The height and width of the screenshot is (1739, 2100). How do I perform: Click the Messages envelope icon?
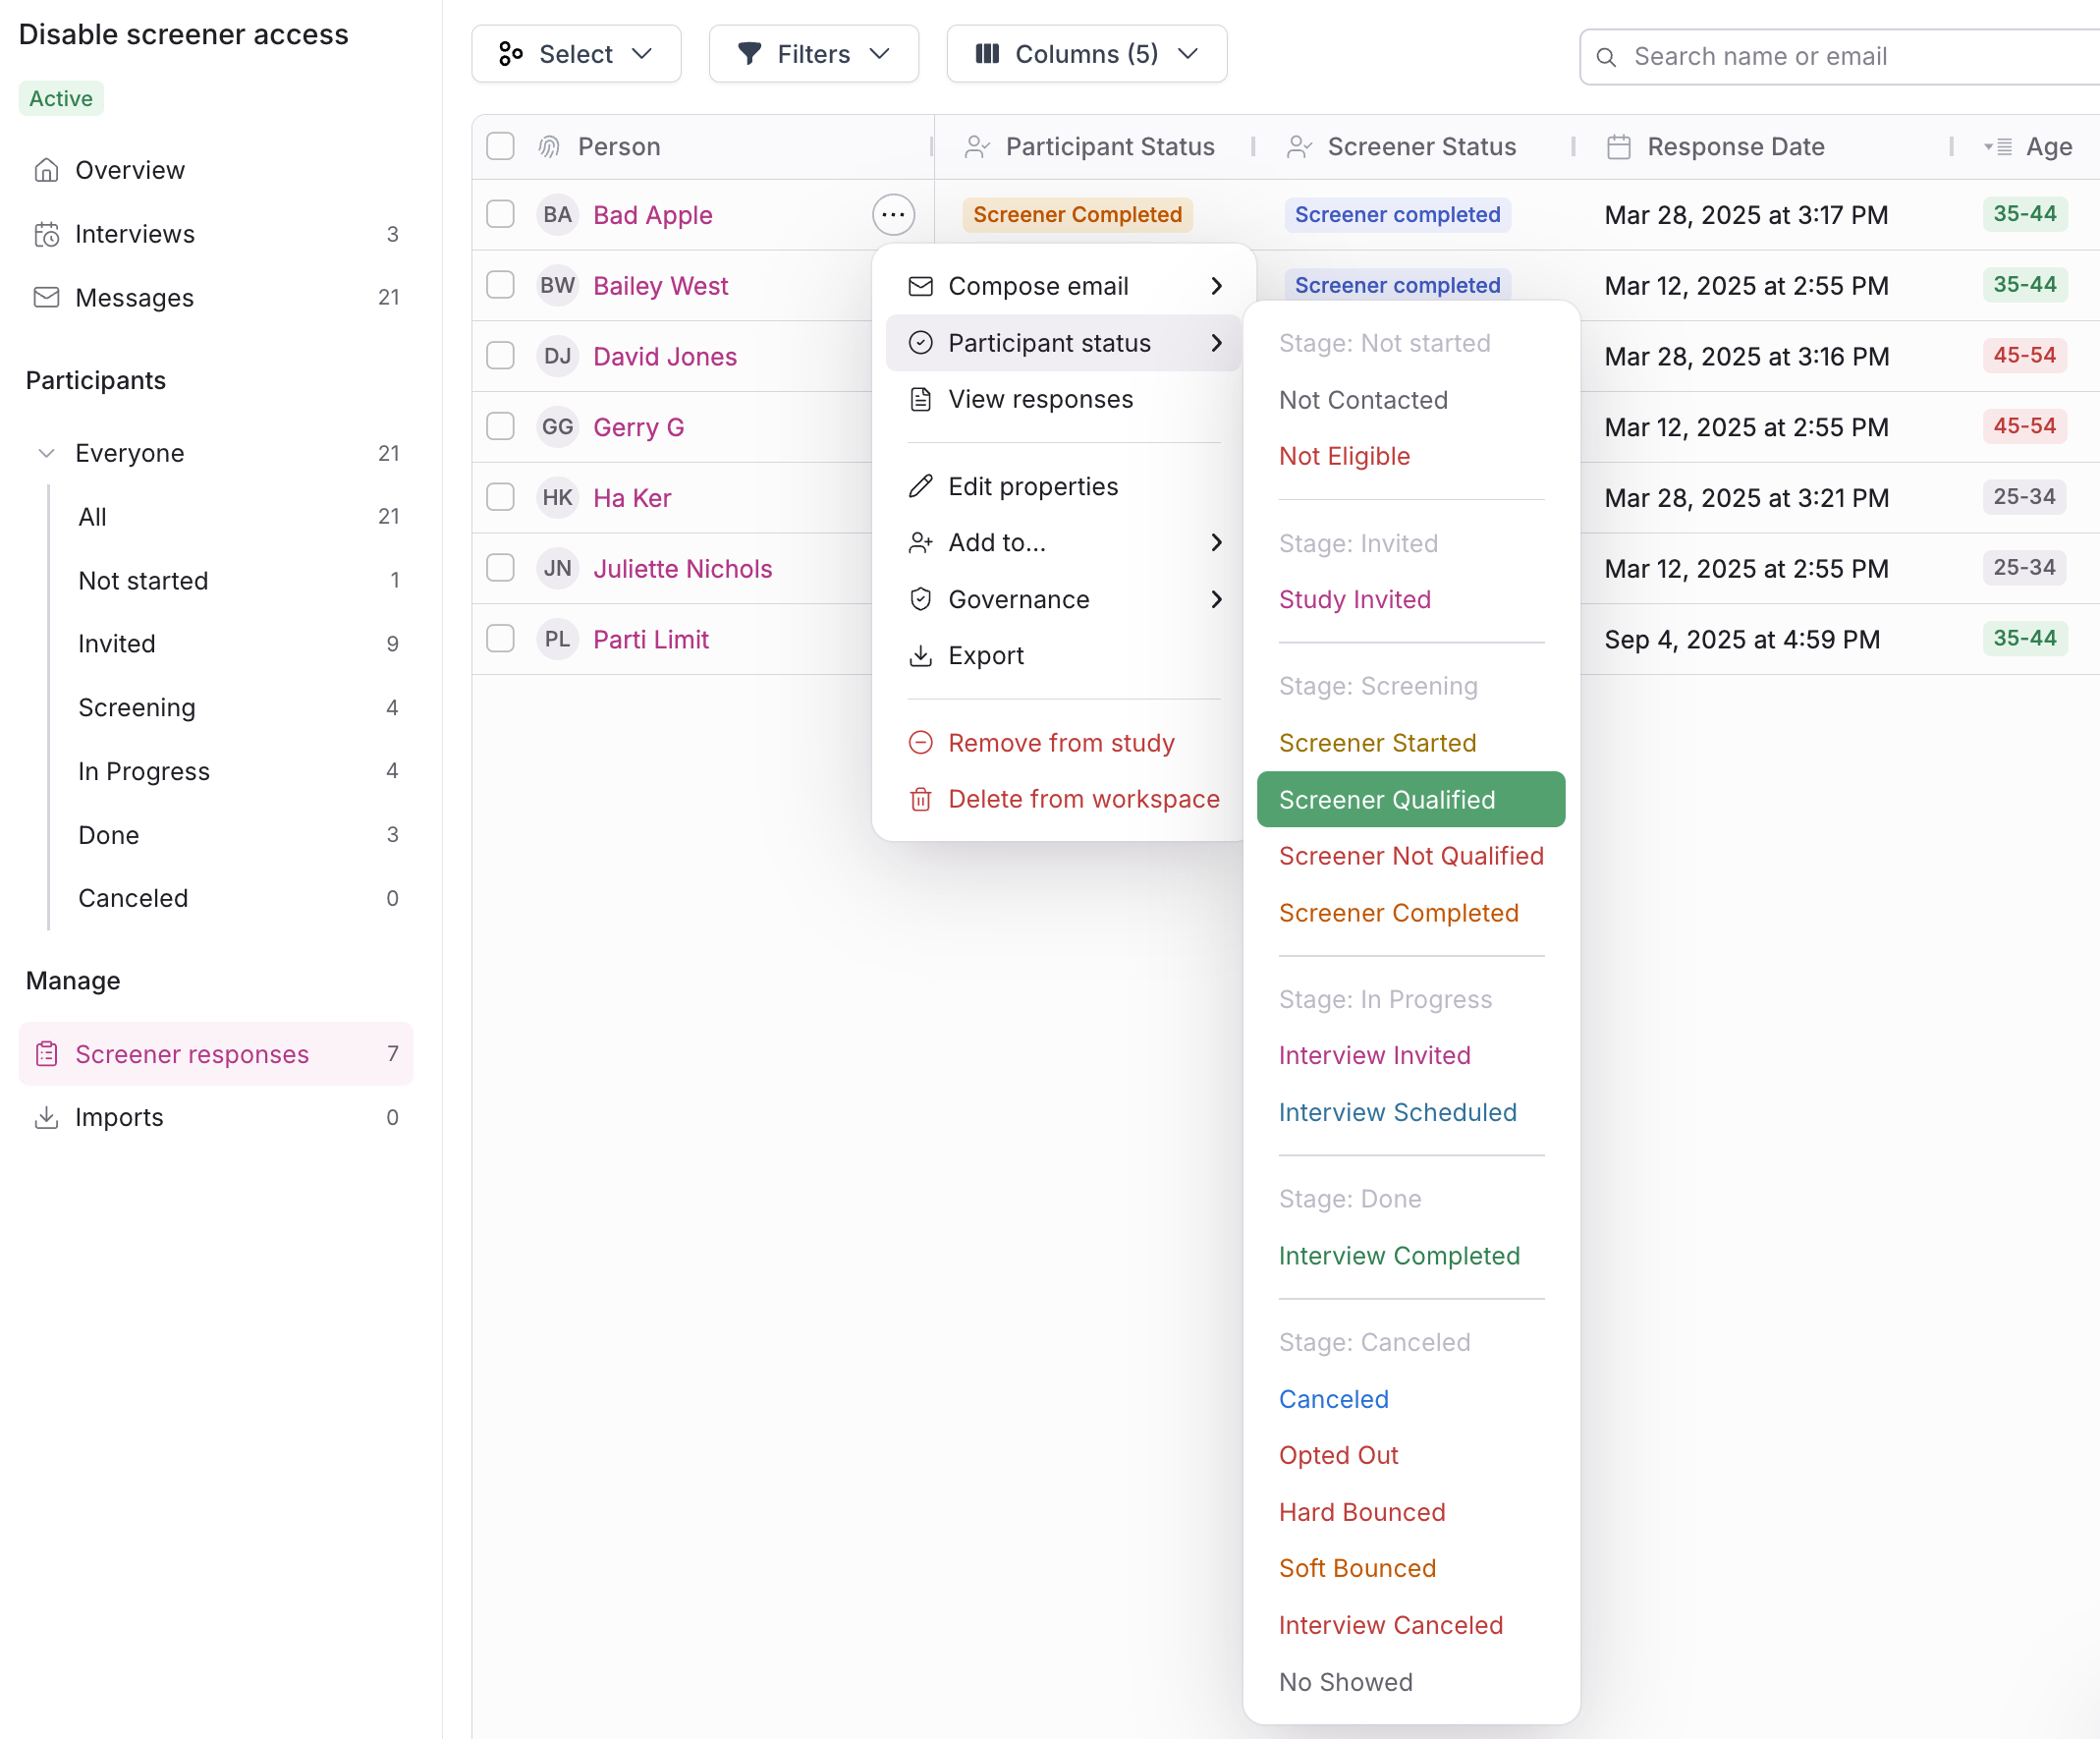46,297
